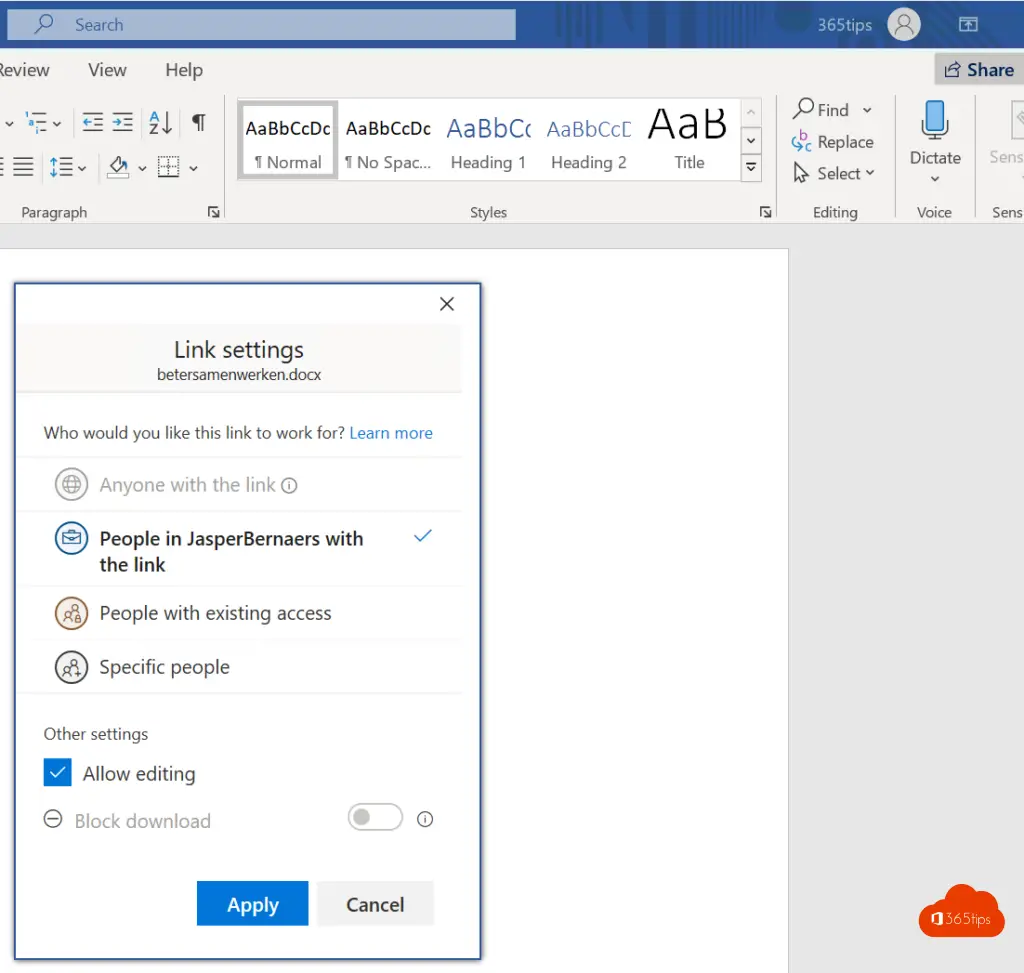
Task: Uncheck the Allow editing checkbox
Action: click(57, 773)
